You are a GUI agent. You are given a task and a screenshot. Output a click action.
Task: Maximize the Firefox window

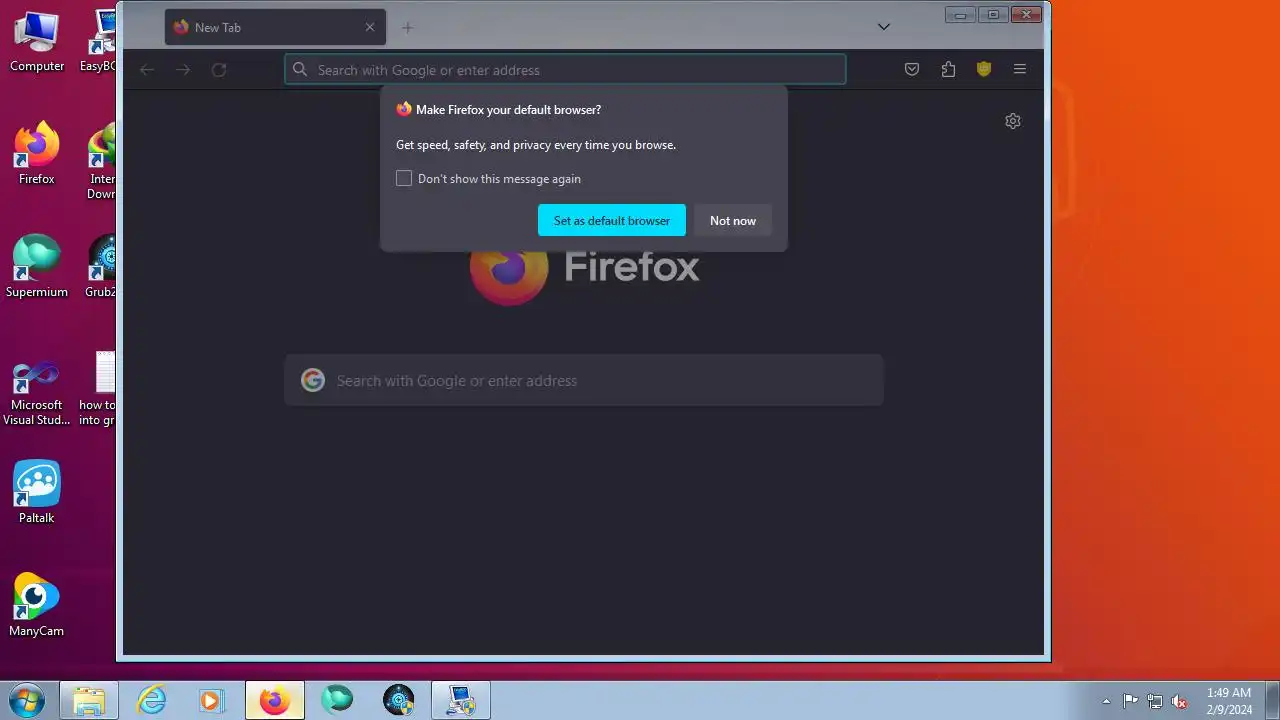pos(993,14)
